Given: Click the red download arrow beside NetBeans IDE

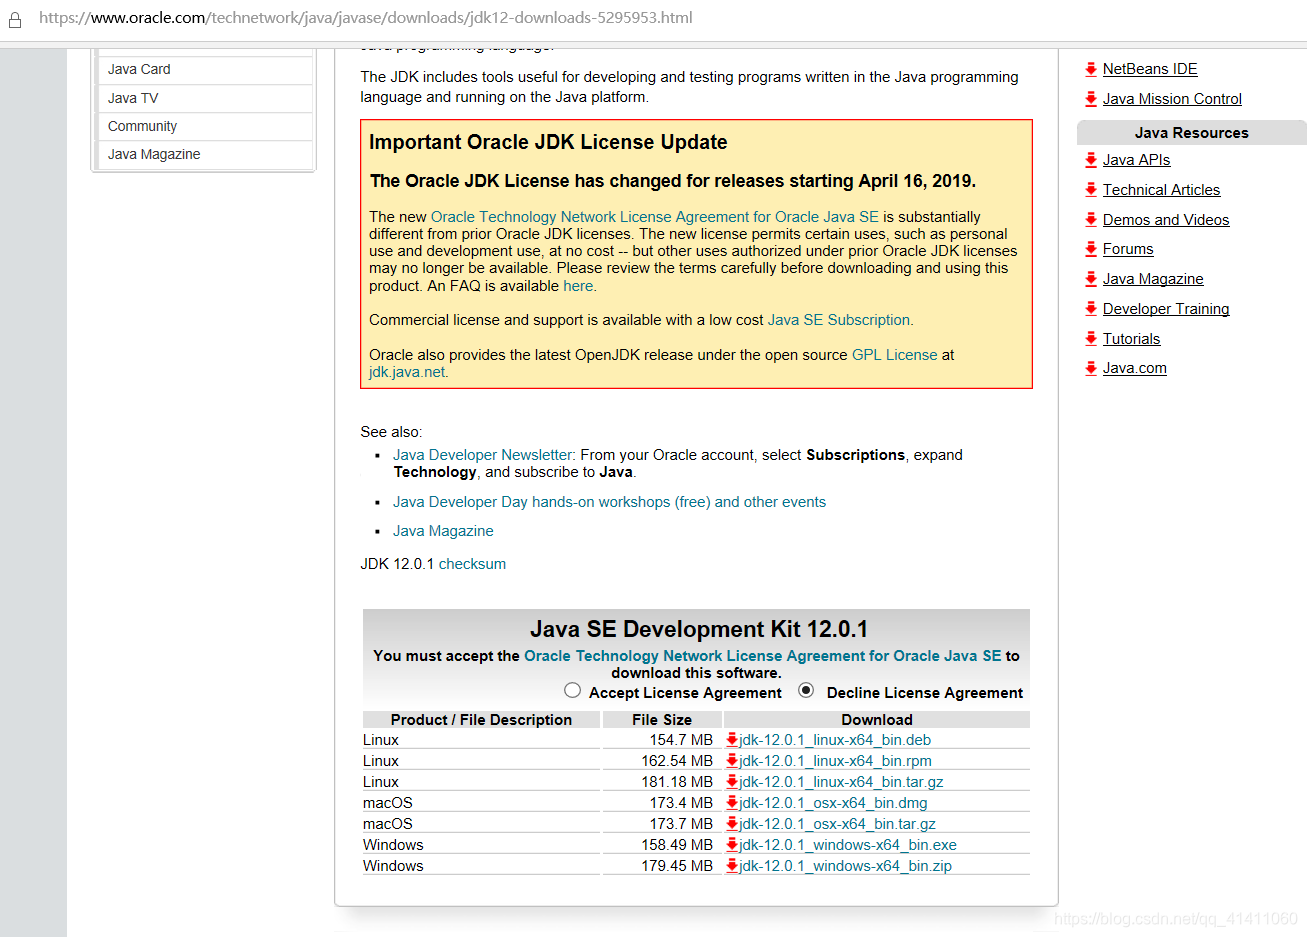Looking at the screenshot, I should click(1091, 69).
